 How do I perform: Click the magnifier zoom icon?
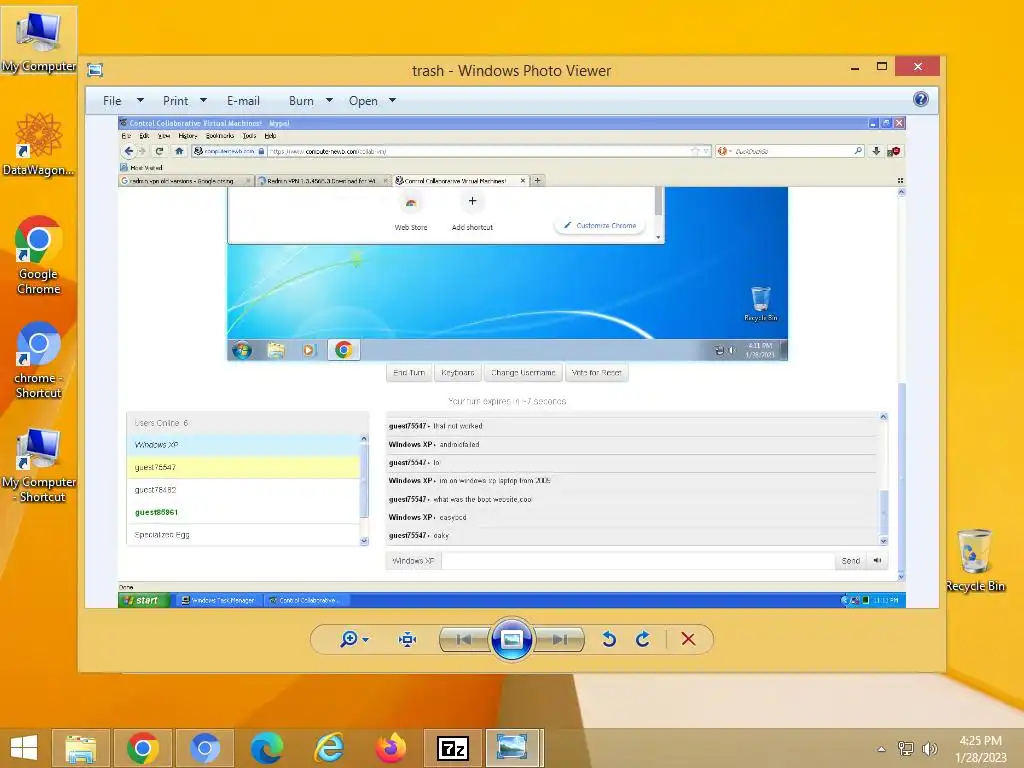tap(349, 639)
